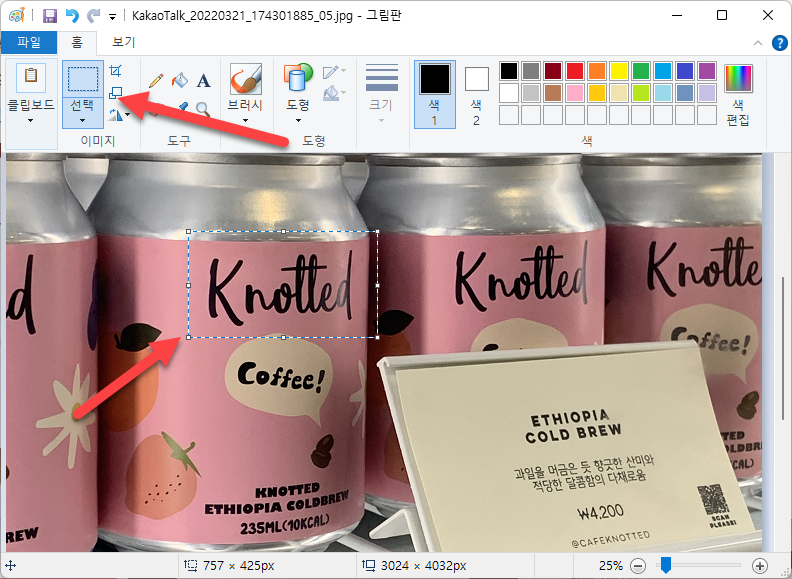Click the 25% zoom level text
The width and height of the screenshot is (792, 579).
click(611, 565)
